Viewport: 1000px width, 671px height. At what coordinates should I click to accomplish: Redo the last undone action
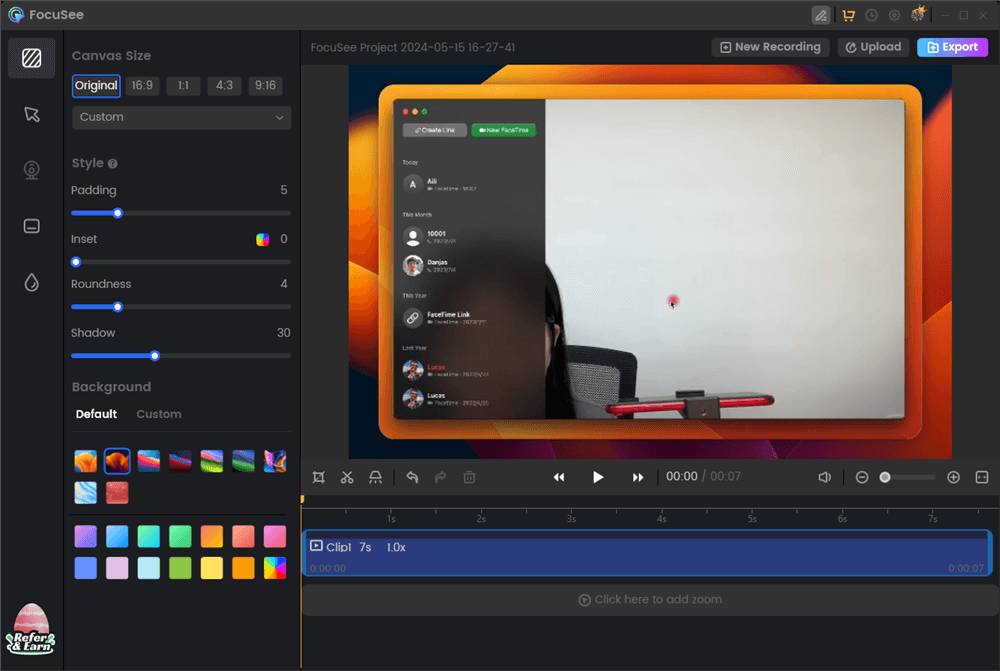click(440, 477)
